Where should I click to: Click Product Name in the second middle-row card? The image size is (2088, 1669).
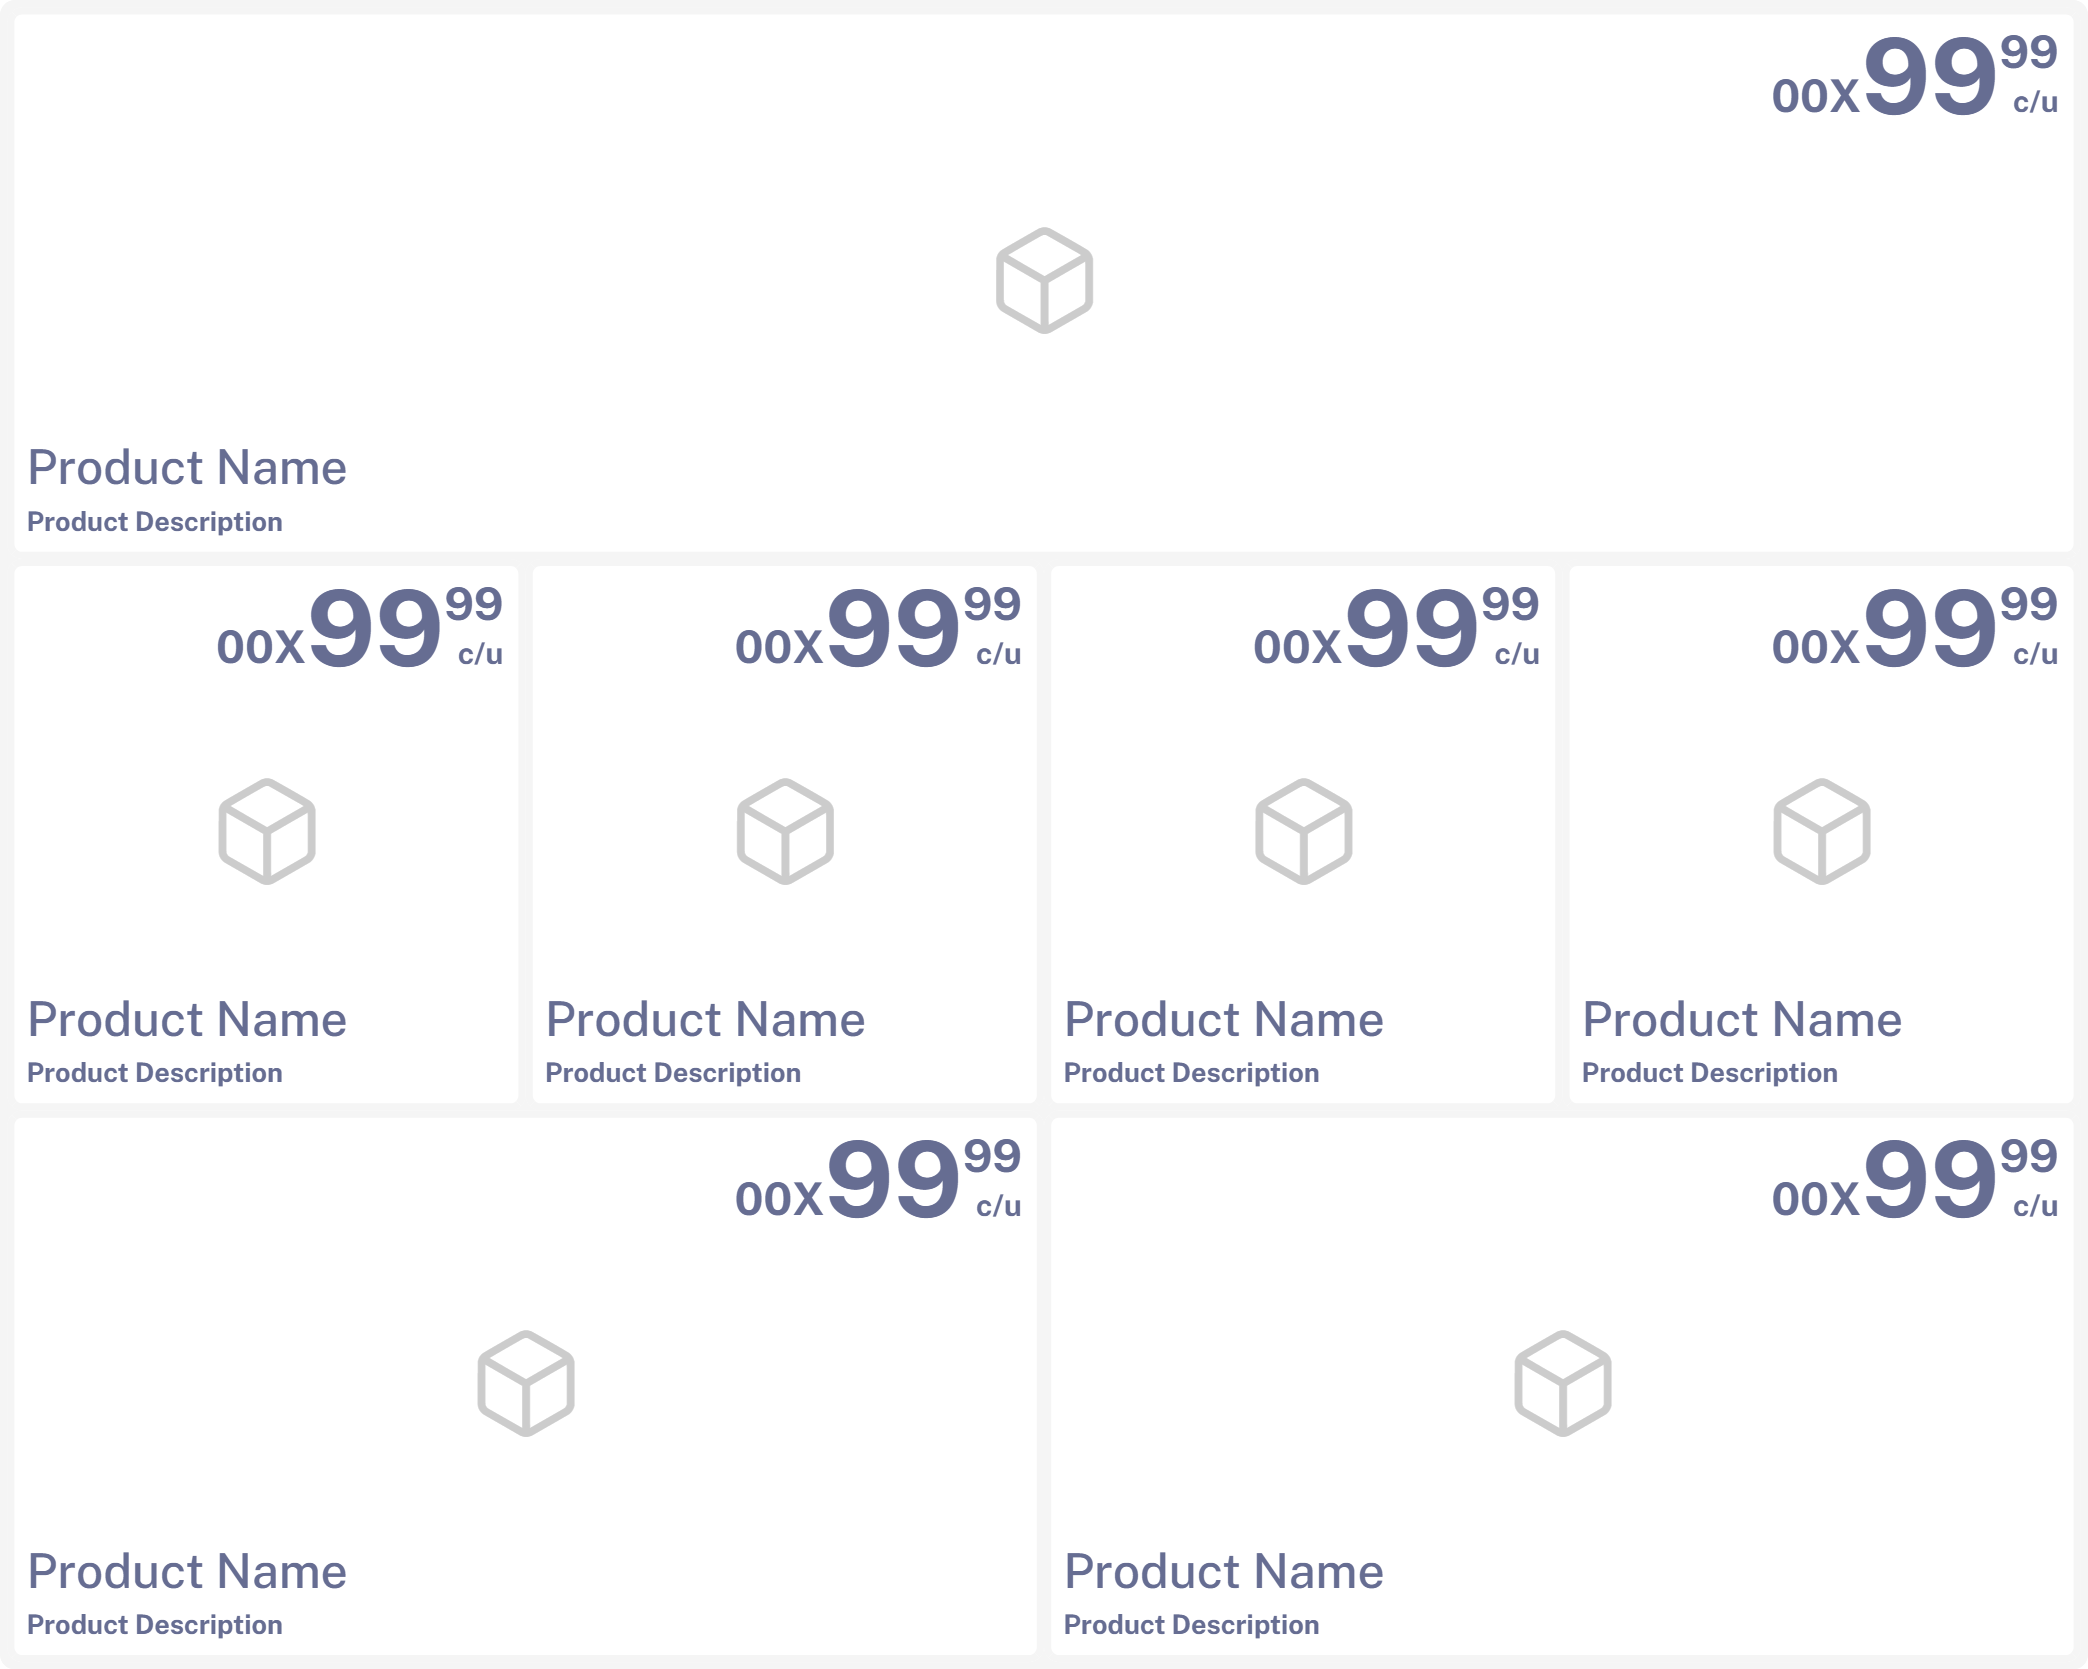[705, 1020]
